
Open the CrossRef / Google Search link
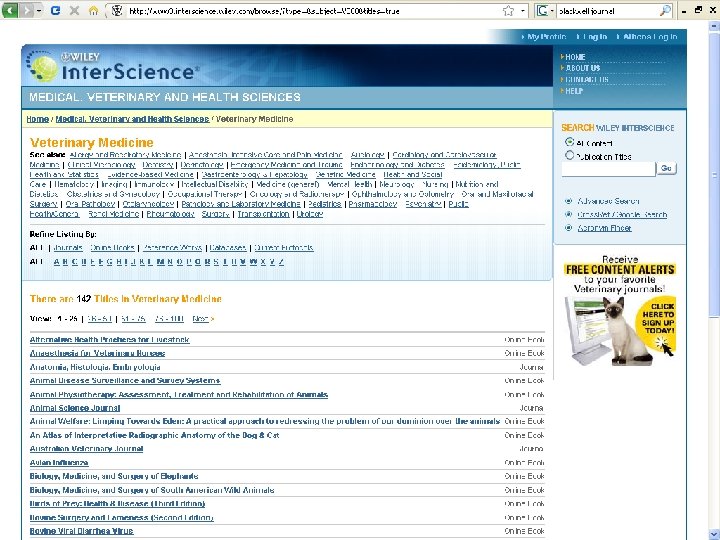click(x=622, y=214)
